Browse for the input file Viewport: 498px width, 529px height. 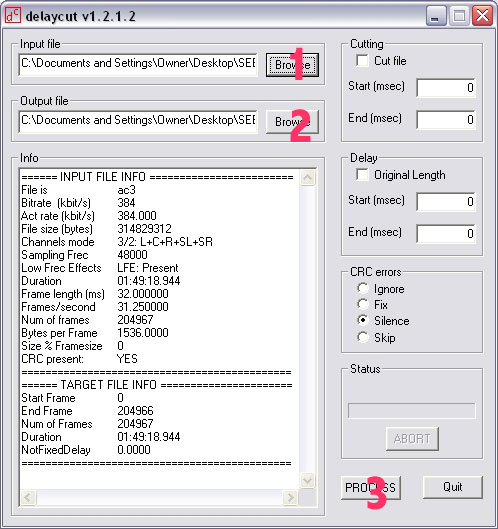292,65
